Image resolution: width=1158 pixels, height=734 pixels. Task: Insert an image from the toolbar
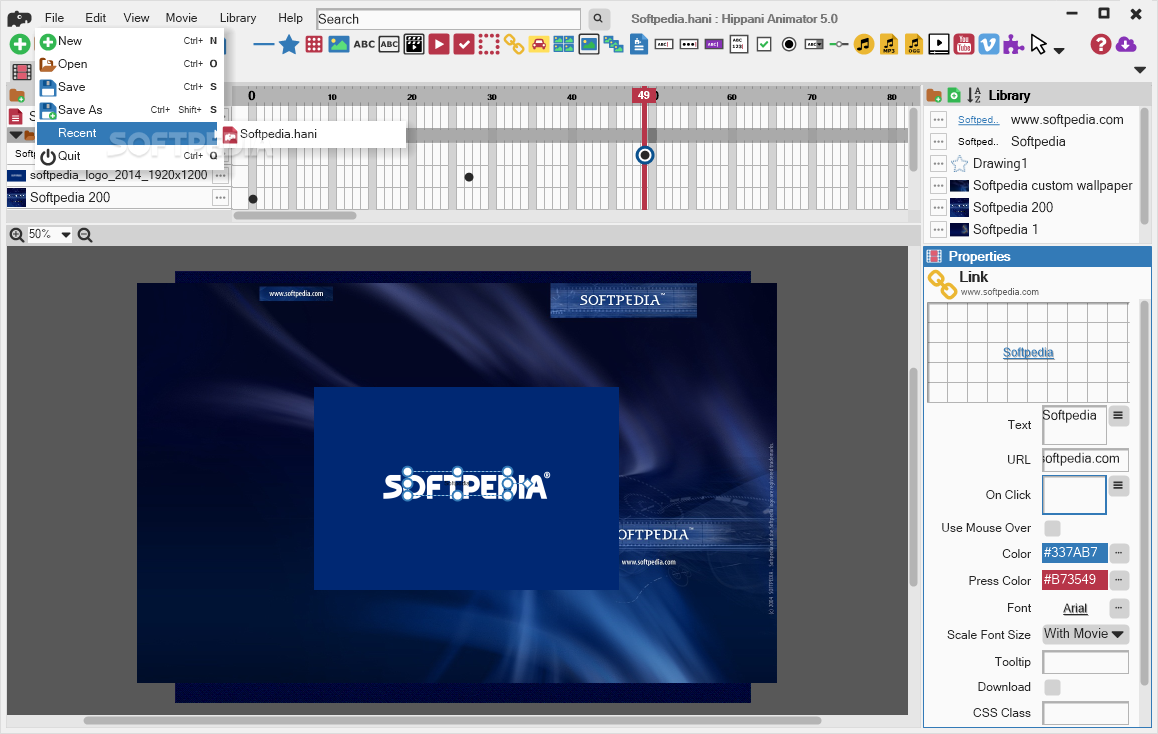tap(339, 44)
